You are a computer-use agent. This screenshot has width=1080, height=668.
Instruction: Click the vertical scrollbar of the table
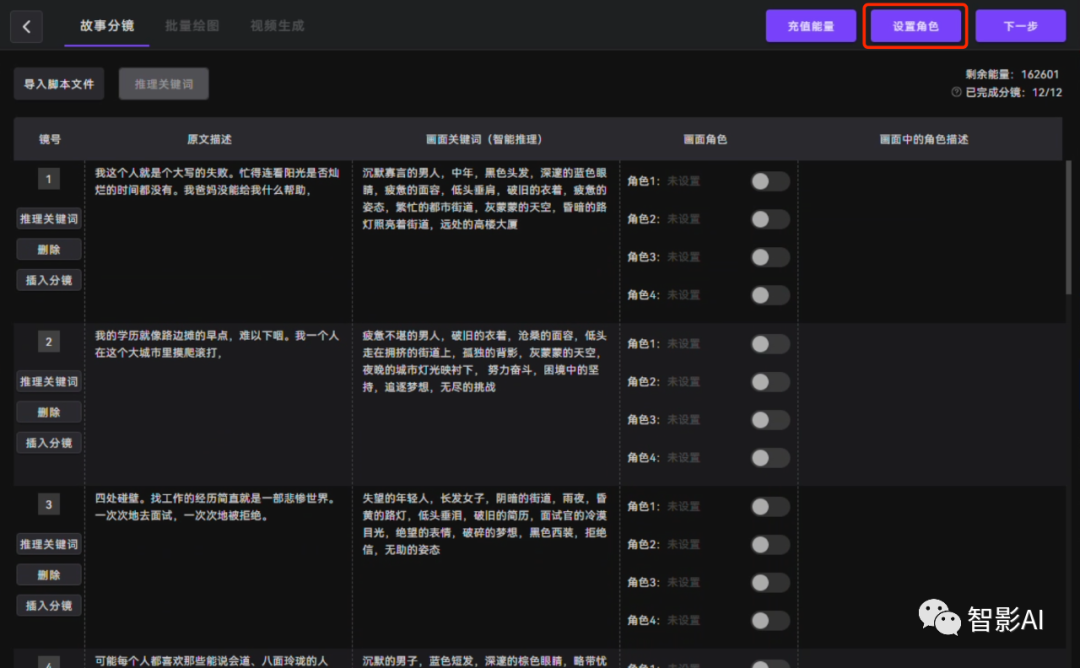(x=1068, y=227)
